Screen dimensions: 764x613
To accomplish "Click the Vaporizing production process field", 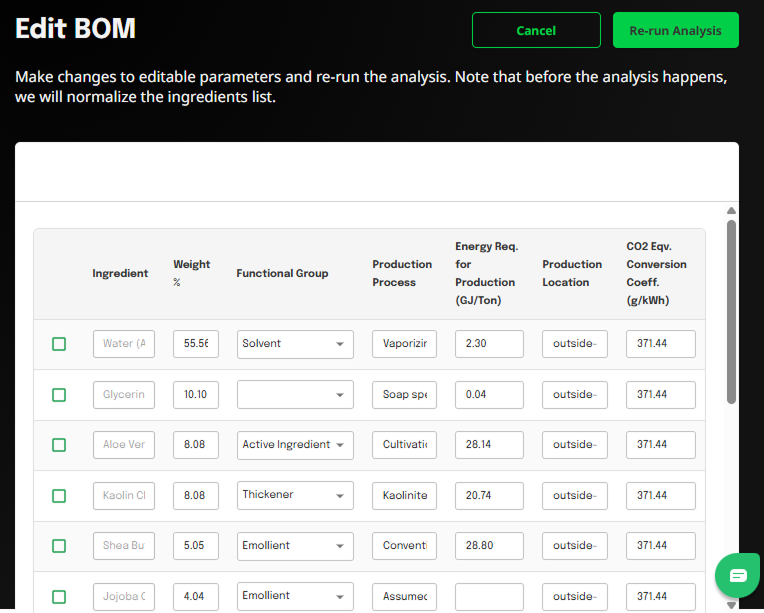I will [404, 344].
